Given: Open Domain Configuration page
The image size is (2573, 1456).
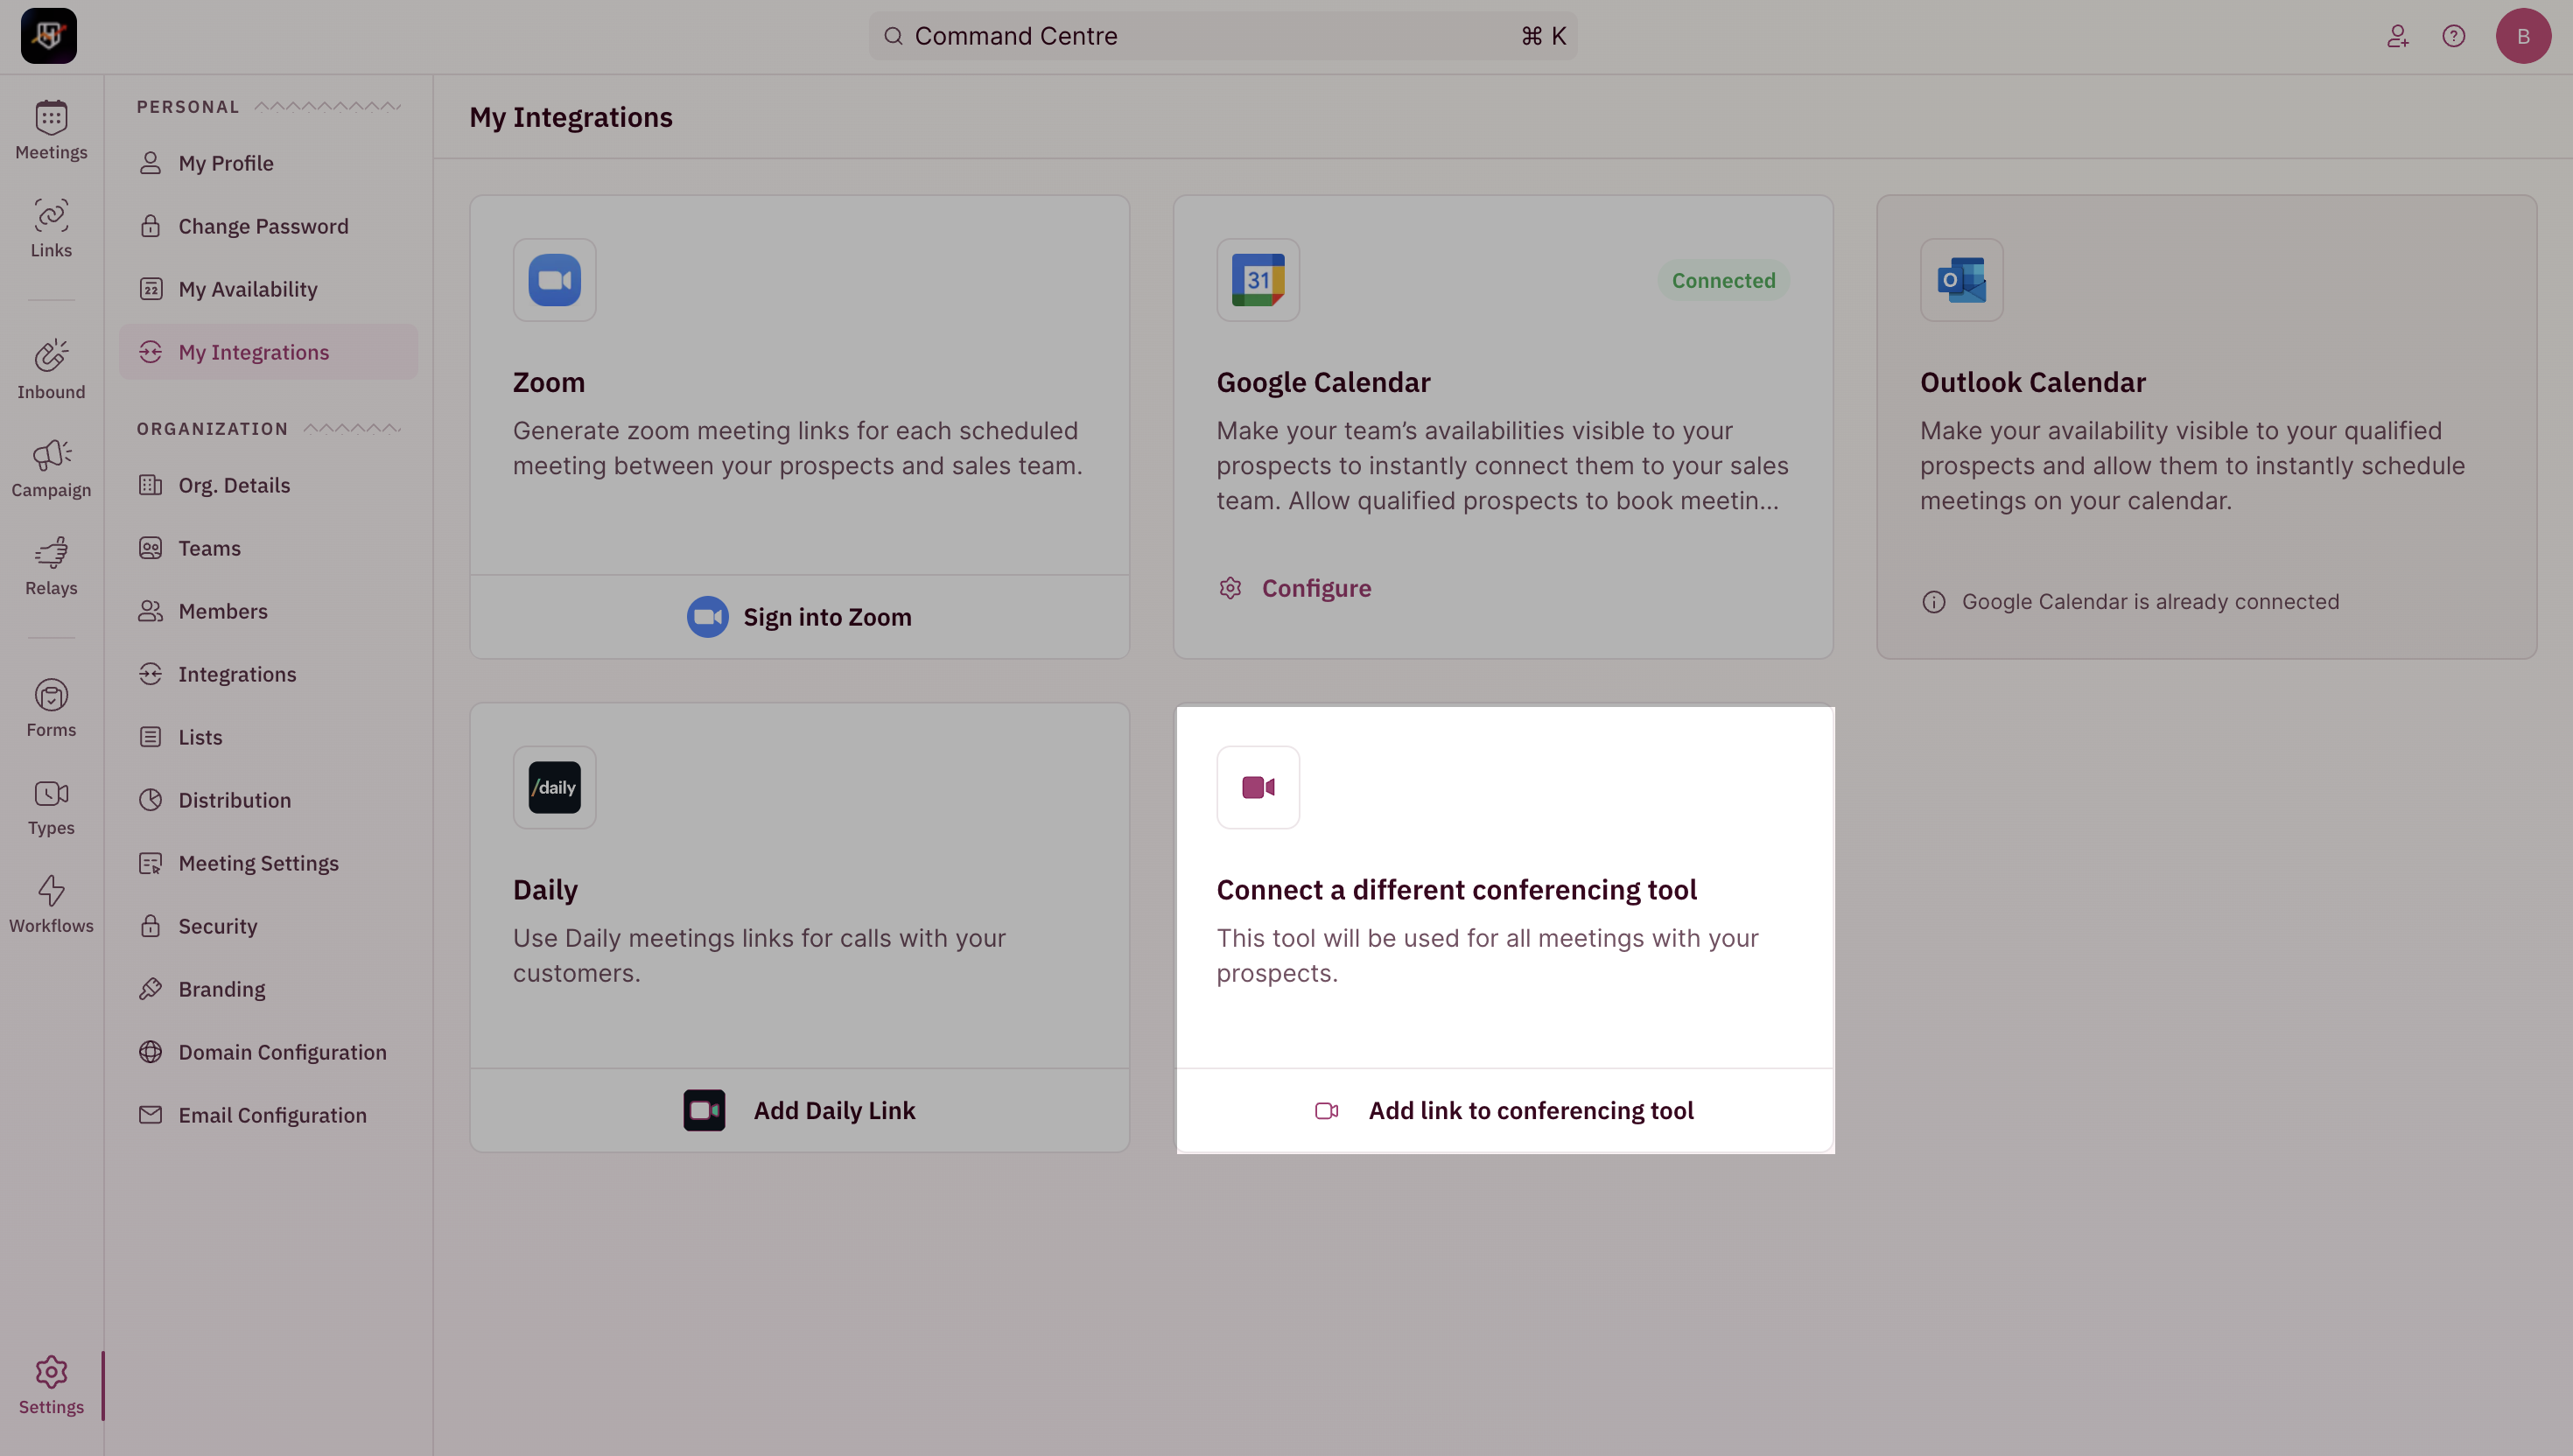Looking at the screenshot, I should (268, 1052).
